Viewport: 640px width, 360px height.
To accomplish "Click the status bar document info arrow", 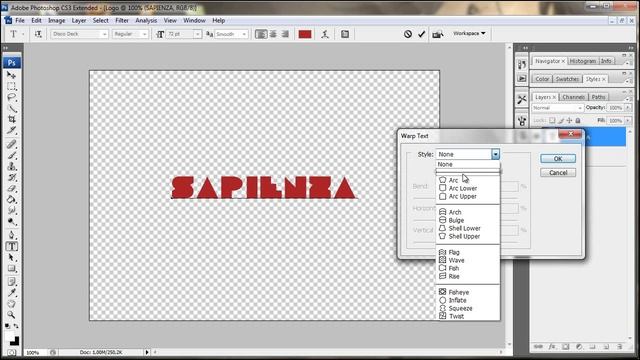I will pyautogui.click(x=147, y=352).
